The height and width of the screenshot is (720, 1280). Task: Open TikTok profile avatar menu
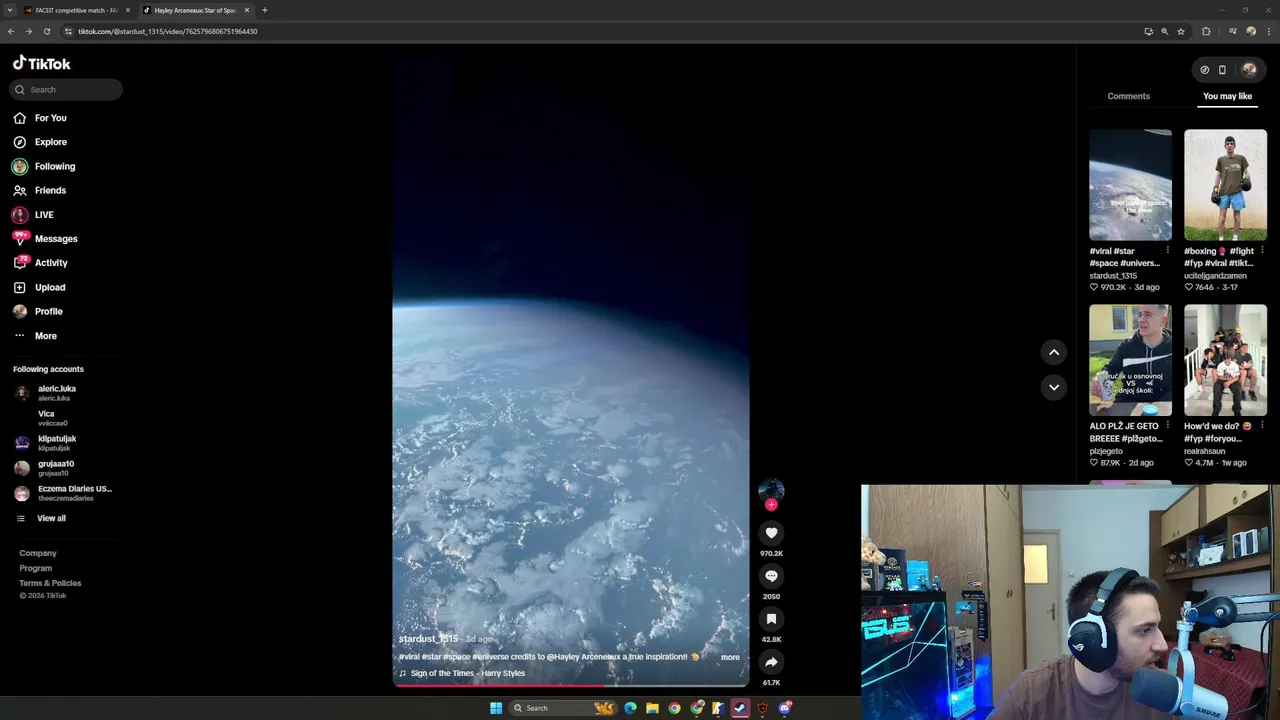1248,69
